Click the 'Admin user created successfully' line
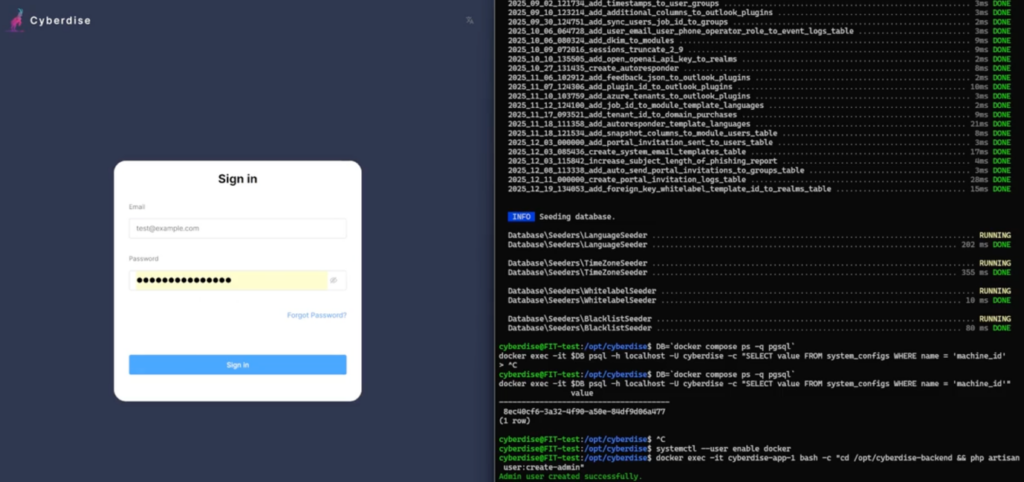Viewport: 1024px width, 482px height. coord(570,476)
